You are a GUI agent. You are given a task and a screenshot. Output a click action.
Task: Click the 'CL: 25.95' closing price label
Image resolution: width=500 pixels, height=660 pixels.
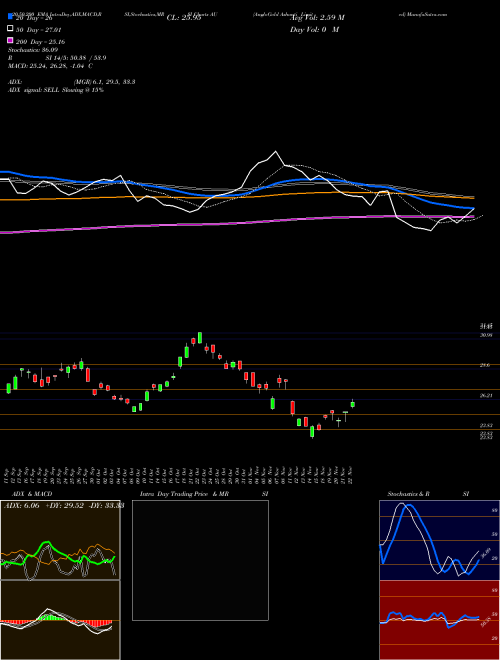coord(184,18)
